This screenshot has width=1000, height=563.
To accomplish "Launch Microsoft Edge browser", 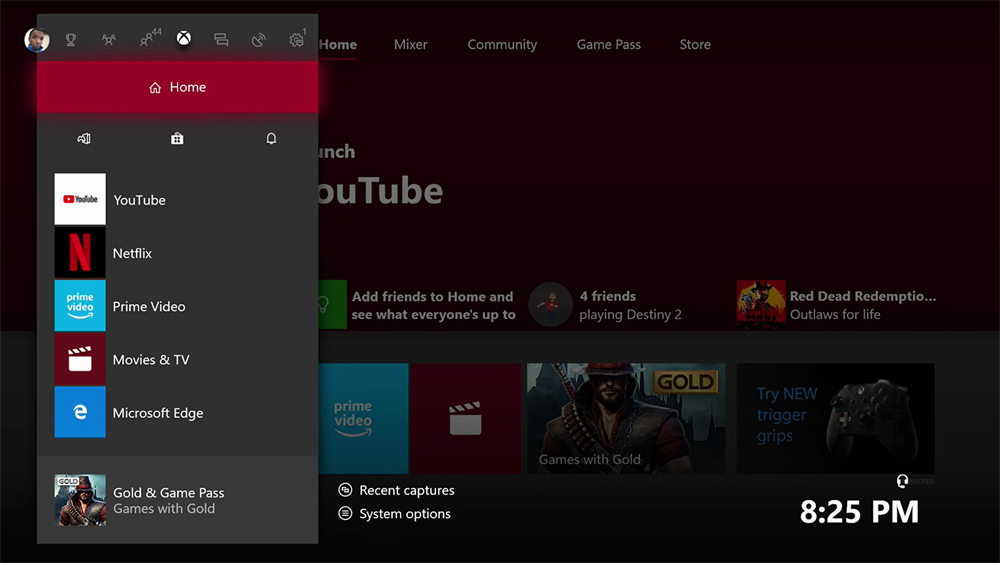I will pos(177,412).
